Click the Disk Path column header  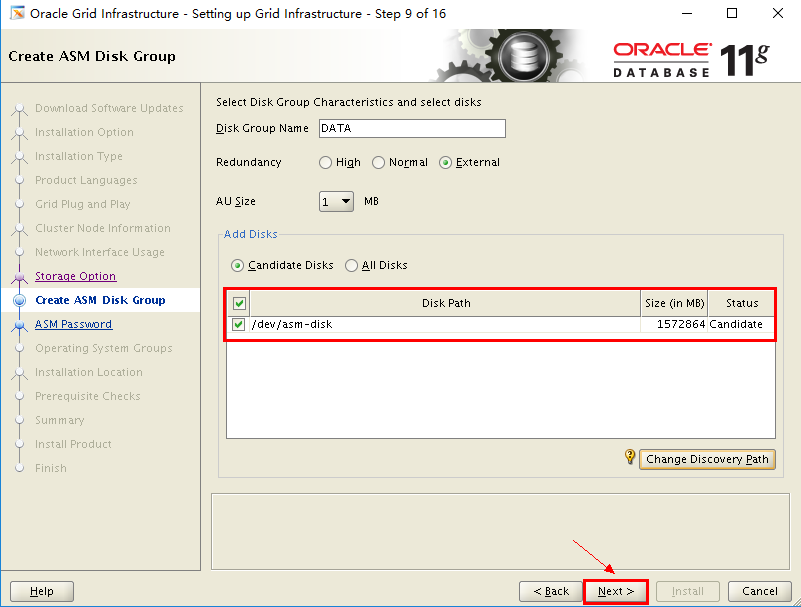tap(445, 303)
